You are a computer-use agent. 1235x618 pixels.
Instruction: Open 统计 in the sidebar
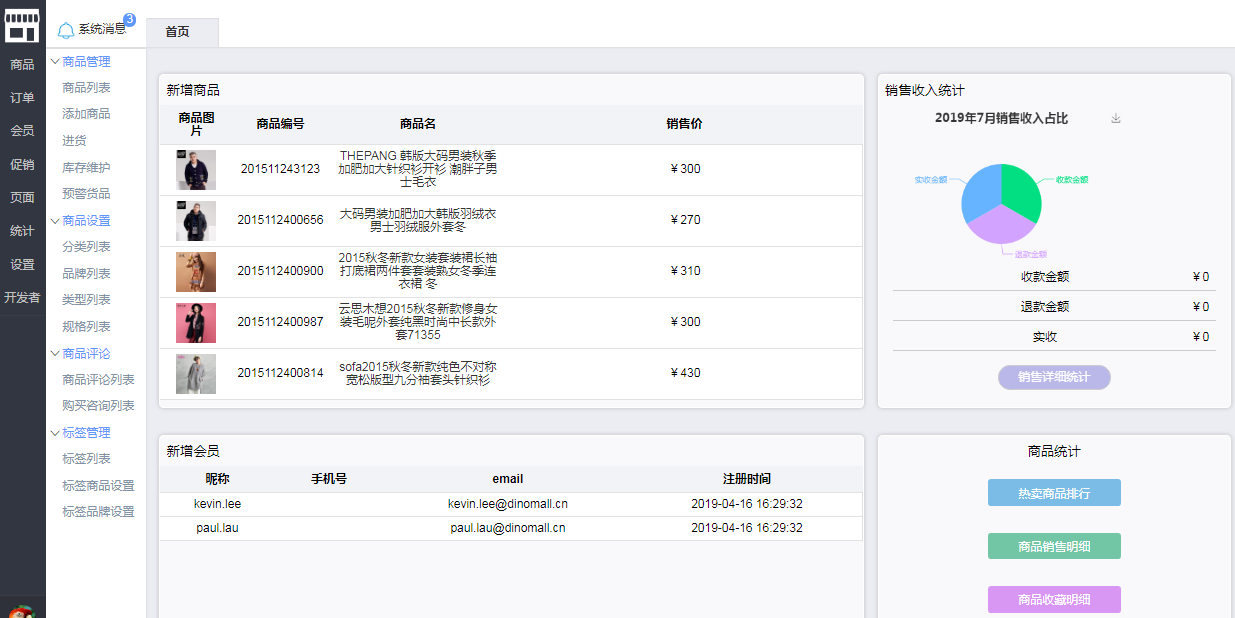tap(22, 231)
